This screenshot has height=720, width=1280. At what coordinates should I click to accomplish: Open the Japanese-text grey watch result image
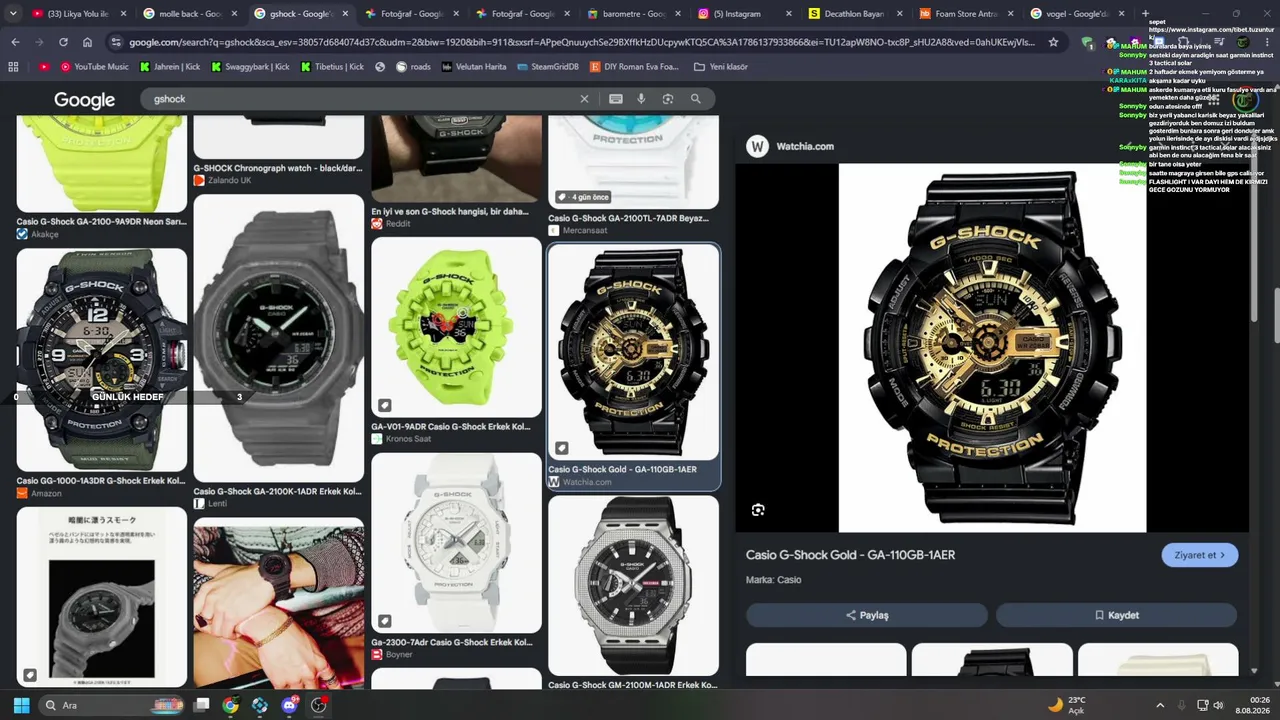coord(102,597)
